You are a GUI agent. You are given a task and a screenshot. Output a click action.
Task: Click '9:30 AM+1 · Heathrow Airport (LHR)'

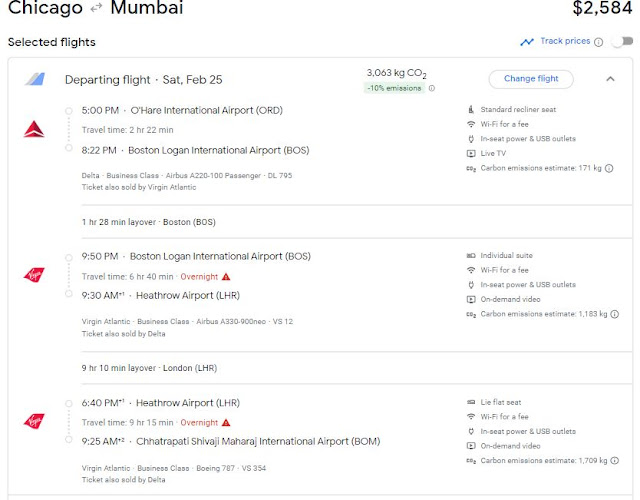160,296
